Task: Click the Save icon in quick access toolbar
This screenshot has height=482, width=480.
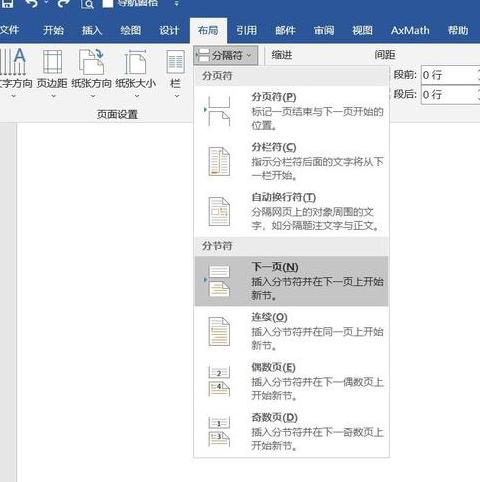Action: point(7,3)
